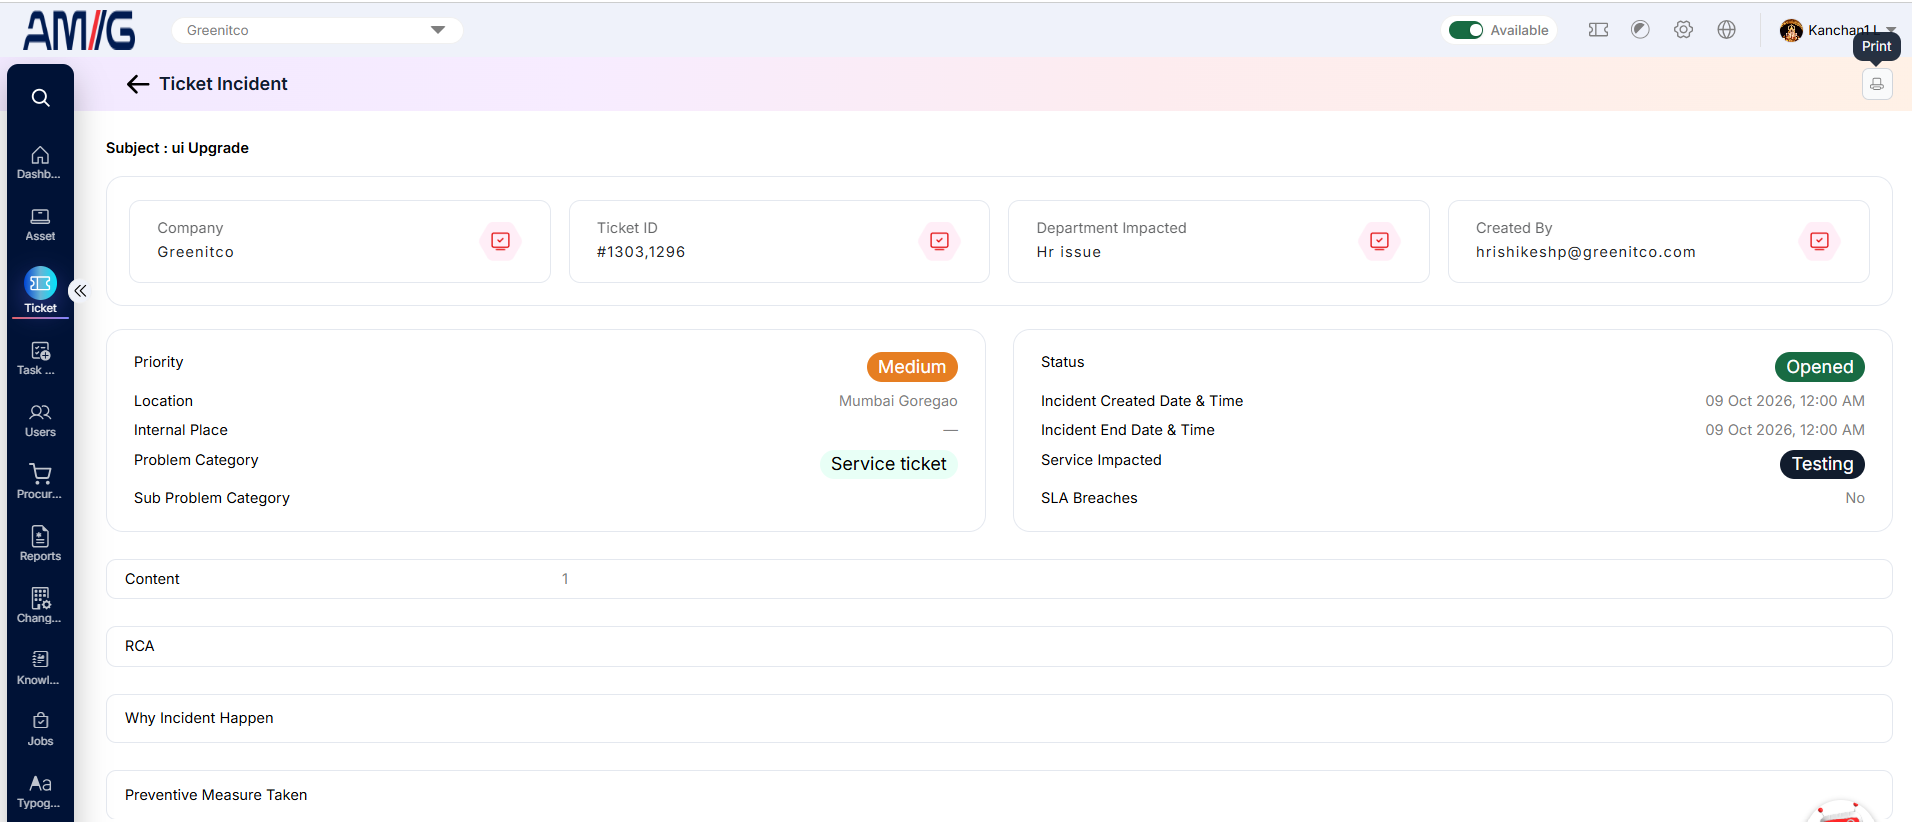Open the Kanchan user profile menu
Image resolution: width=1912 pixels, height=822 pixels.
pyautogui.click(x=1837, y=30)
